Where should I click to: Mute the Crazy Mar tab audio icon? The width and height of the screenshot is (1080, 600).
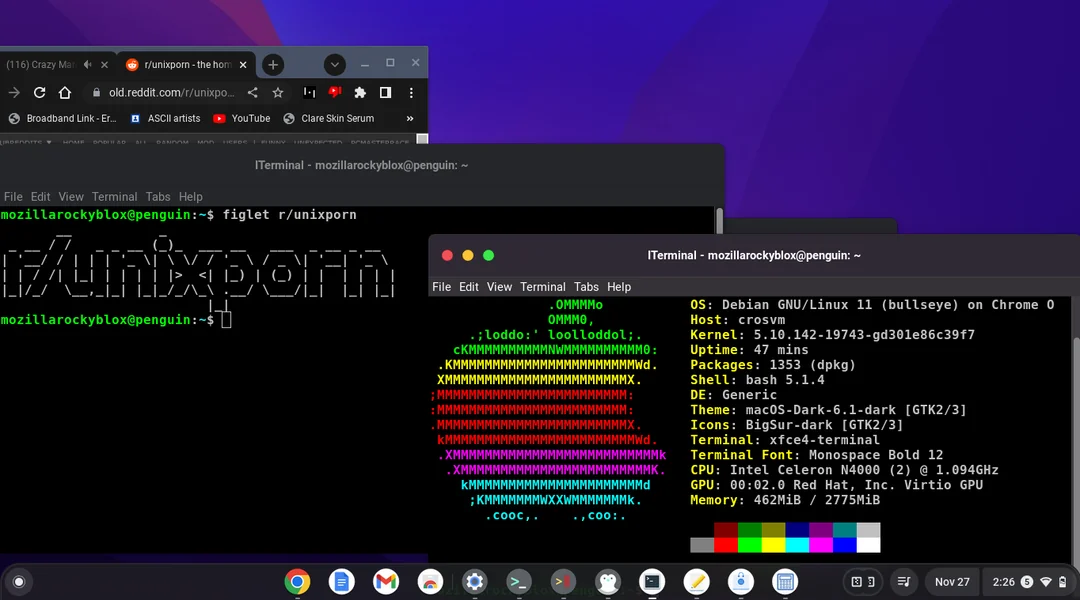[87, 64]
